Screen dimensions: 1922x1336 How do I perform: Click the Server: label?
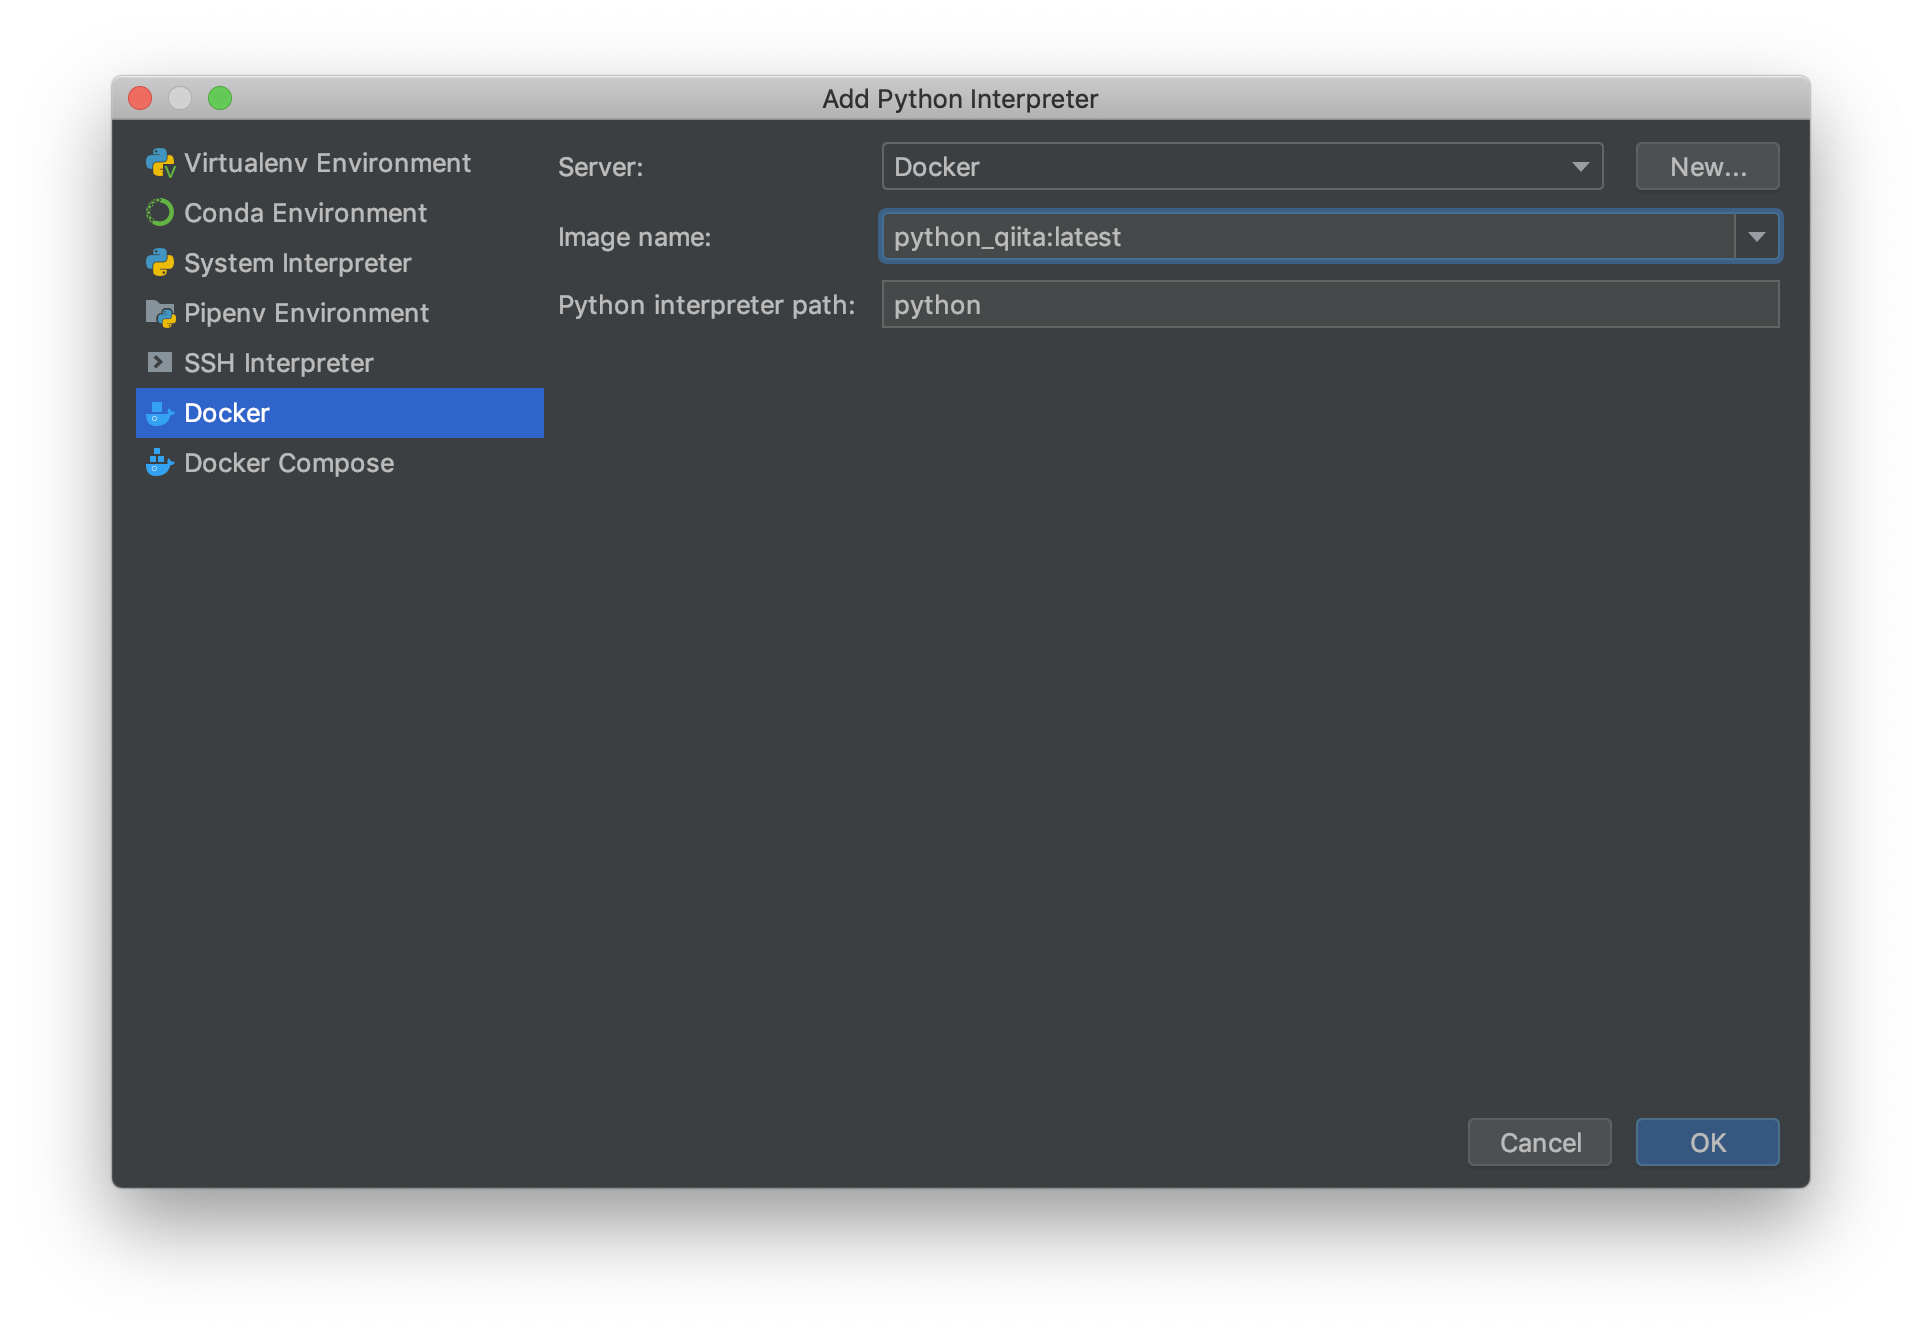tap(601, 167)
